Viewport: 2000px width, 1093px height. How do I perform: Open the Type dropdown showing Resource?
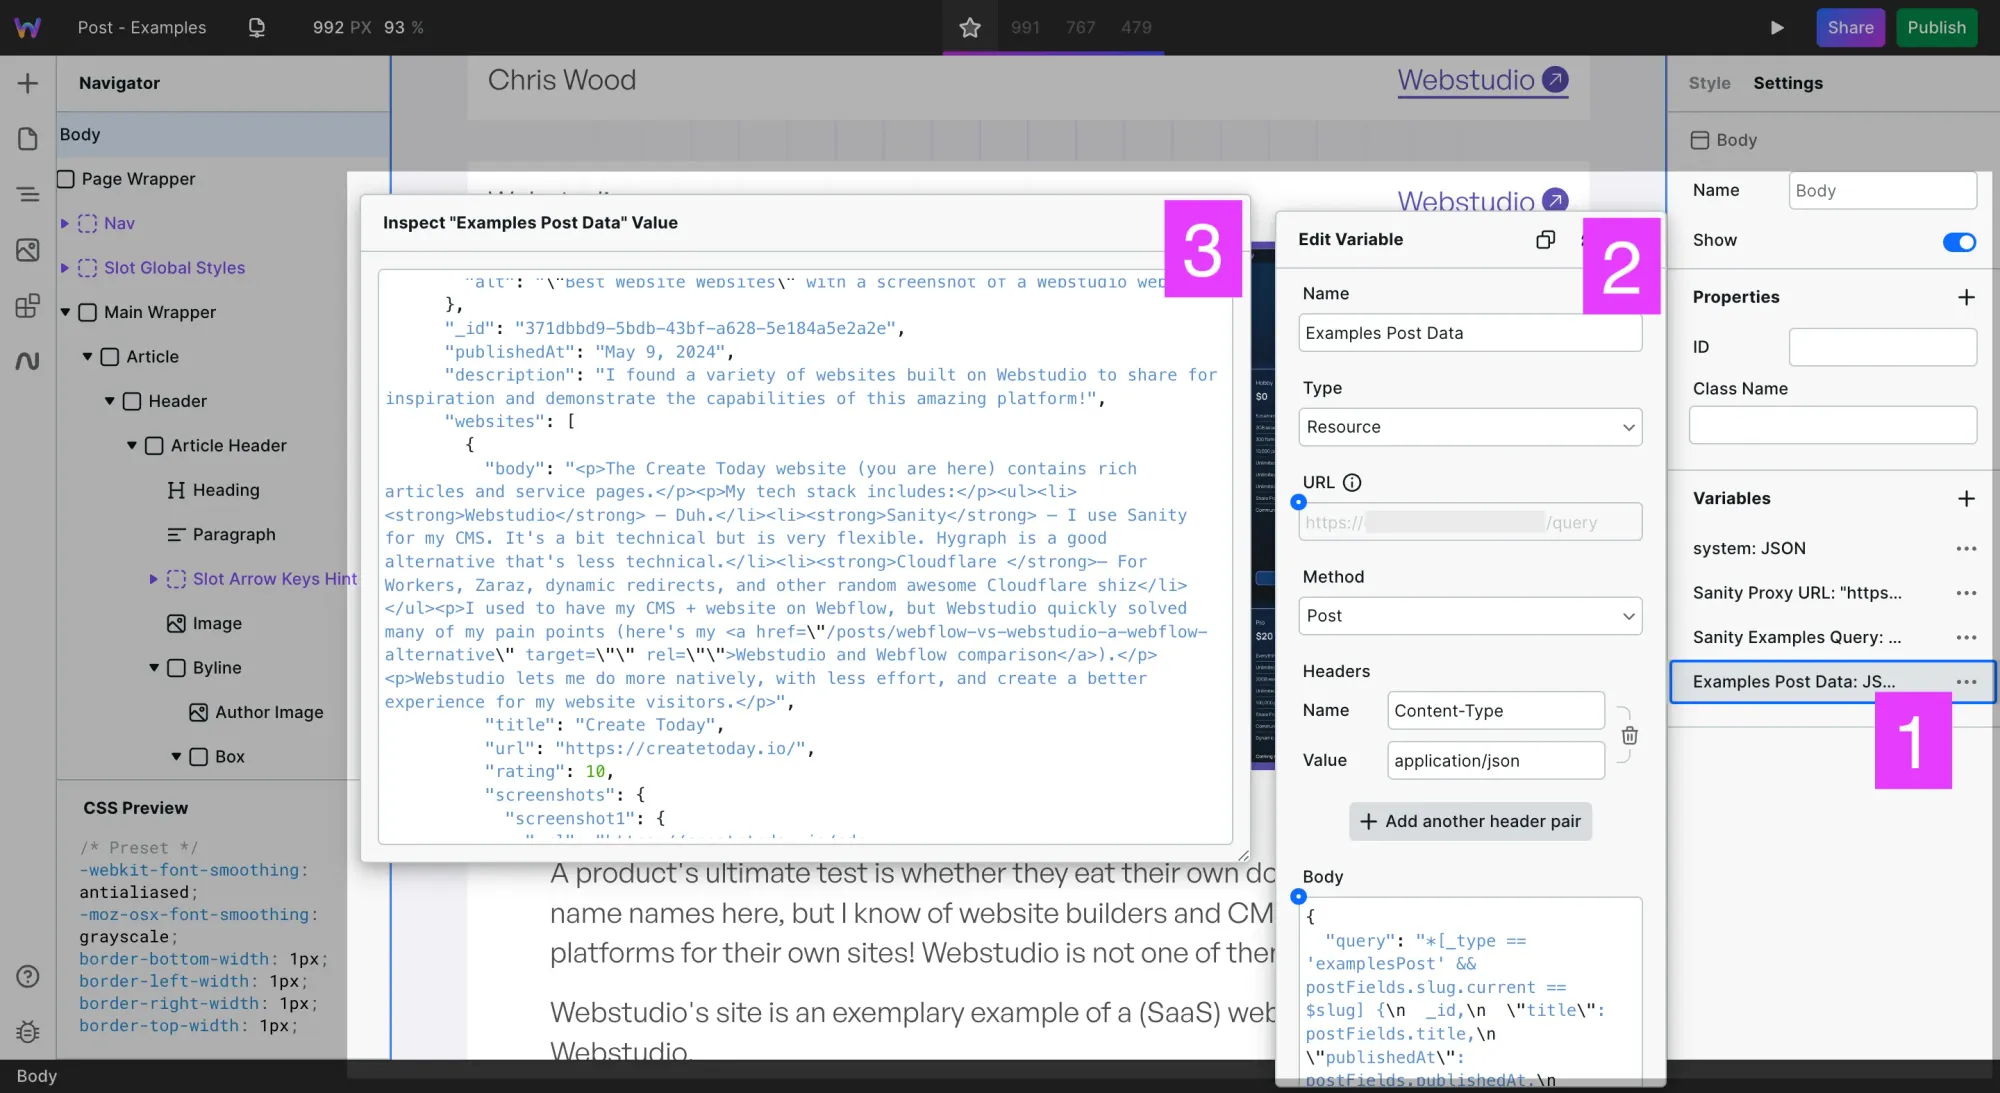click(x=1468, y=427)
